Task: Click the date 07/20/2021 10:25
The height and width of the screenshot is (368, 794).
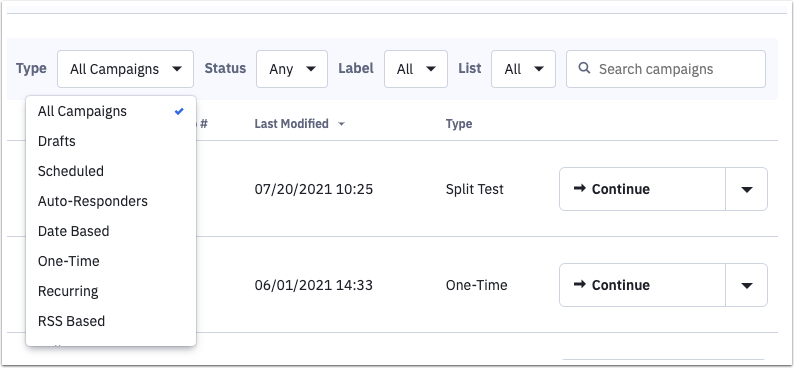Action: (x=313, y=189)
